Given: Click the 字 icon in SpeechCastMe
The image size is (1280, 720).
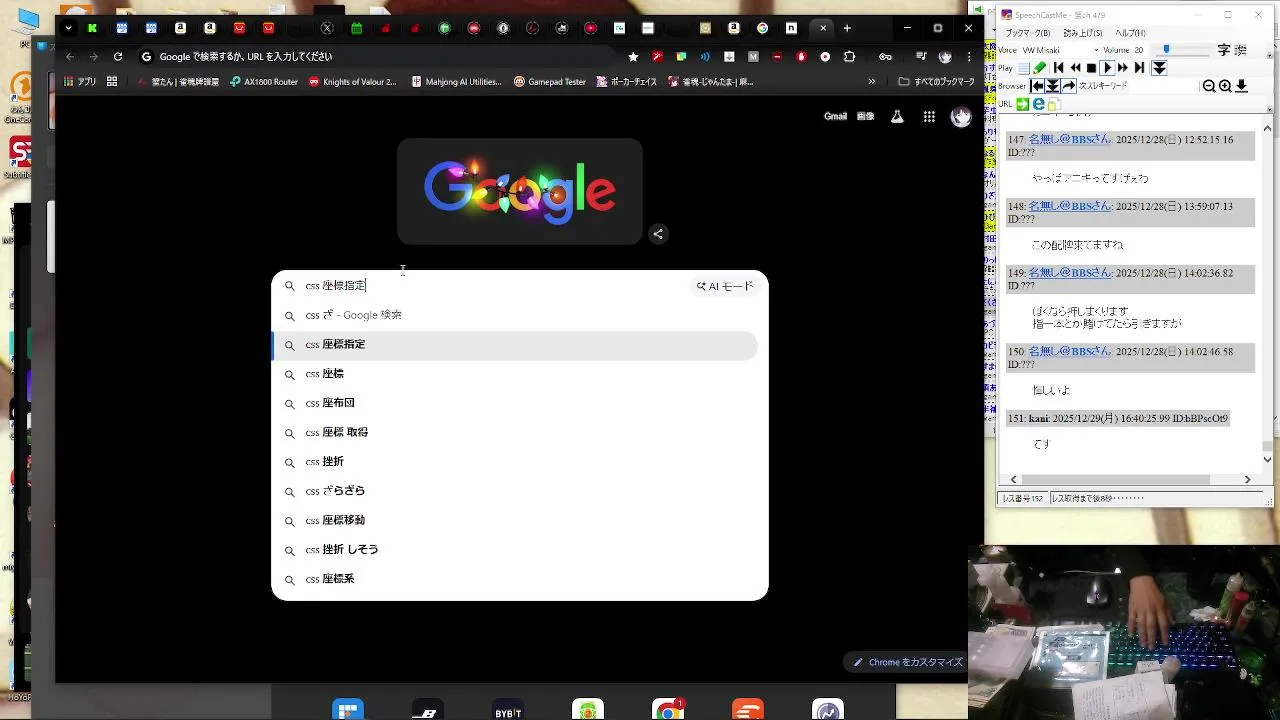Looking at the screenshot, I should 1224,50.
